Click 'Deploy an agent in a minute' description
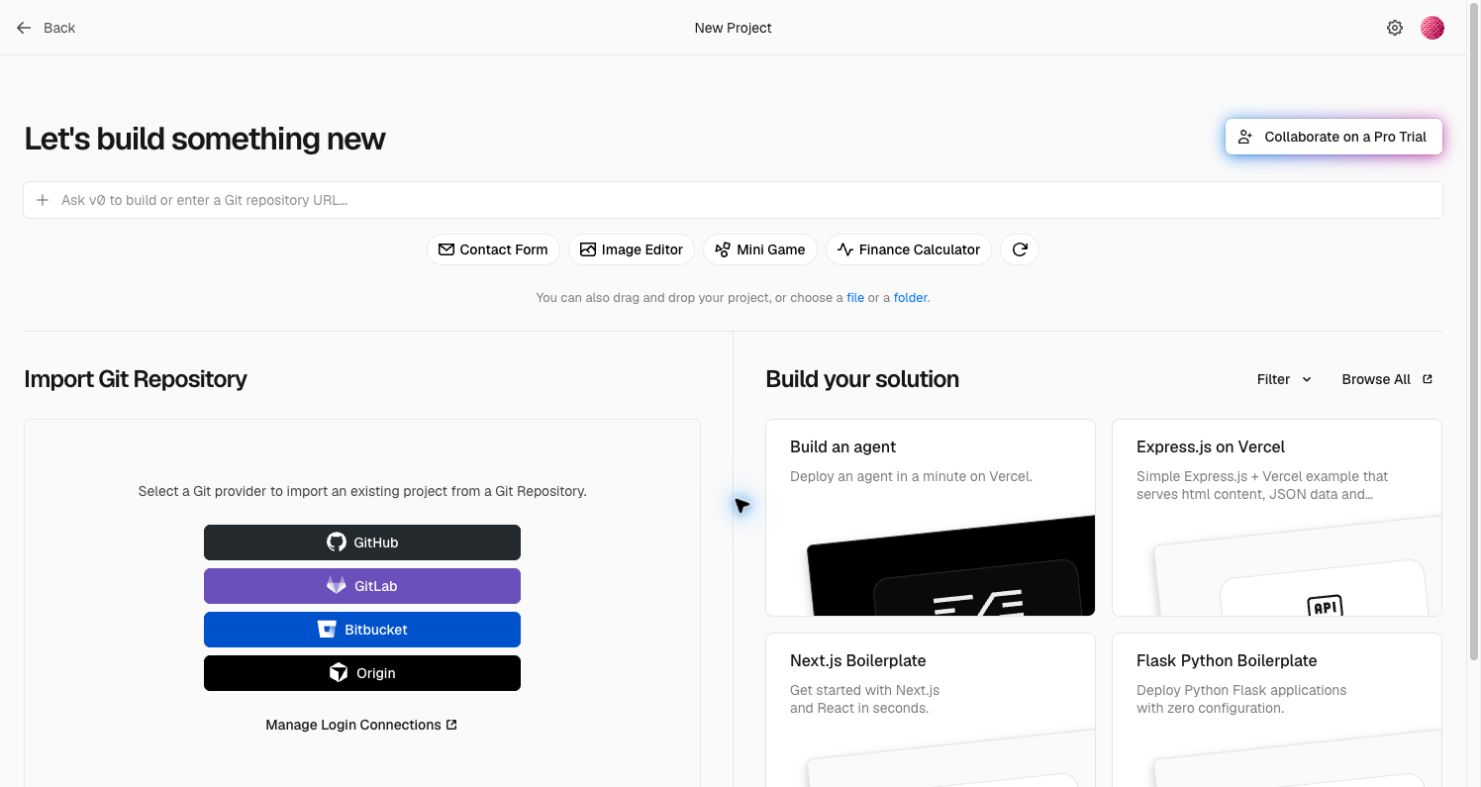Viewport: 1481px width, 787px height. coord(911,477)
